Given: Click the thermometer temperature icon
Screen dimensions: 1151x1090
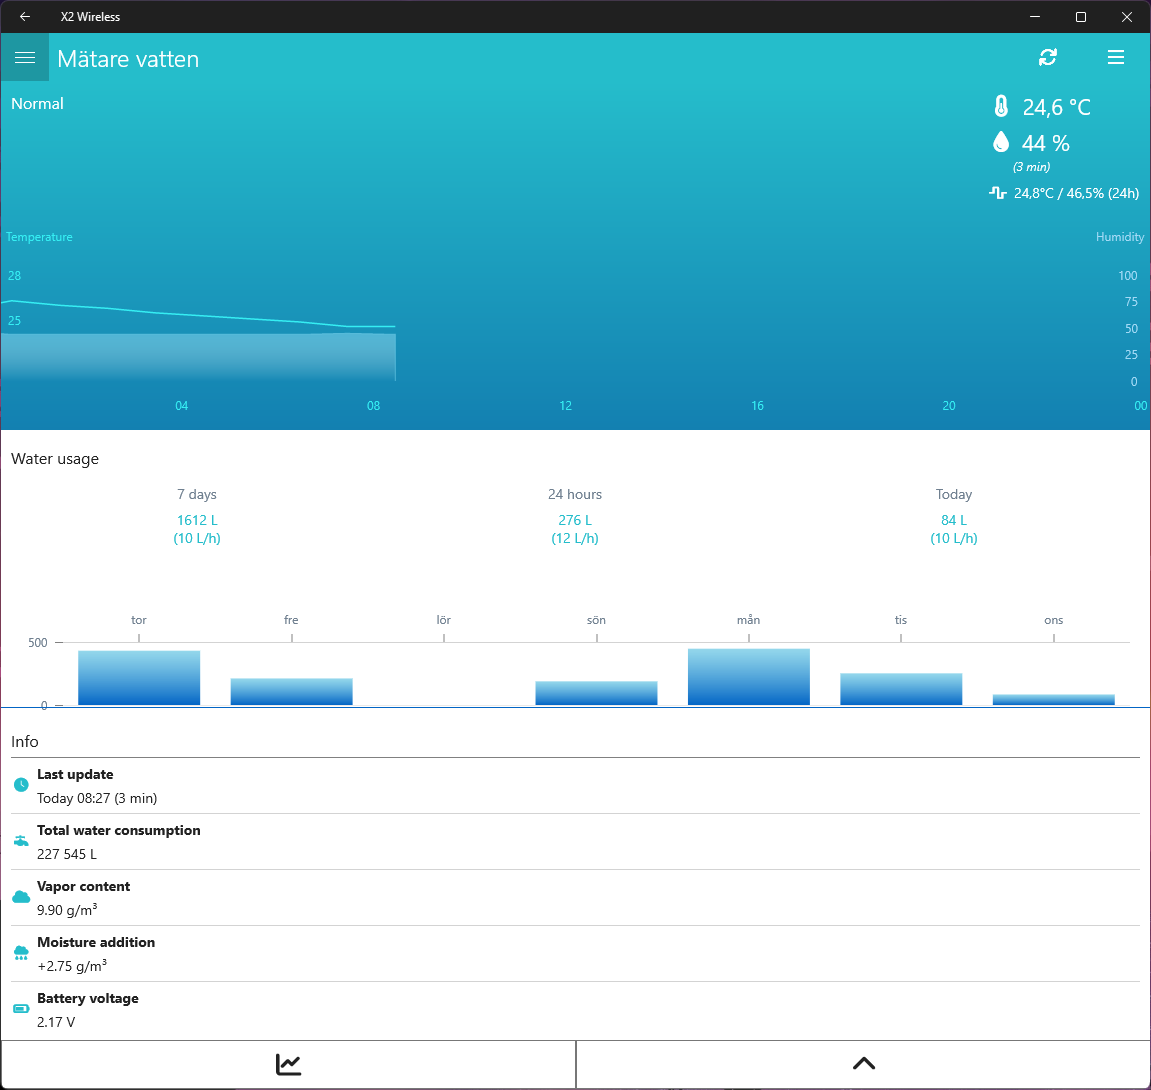Looking at the screenshot, I should (x=1001, y=106).
